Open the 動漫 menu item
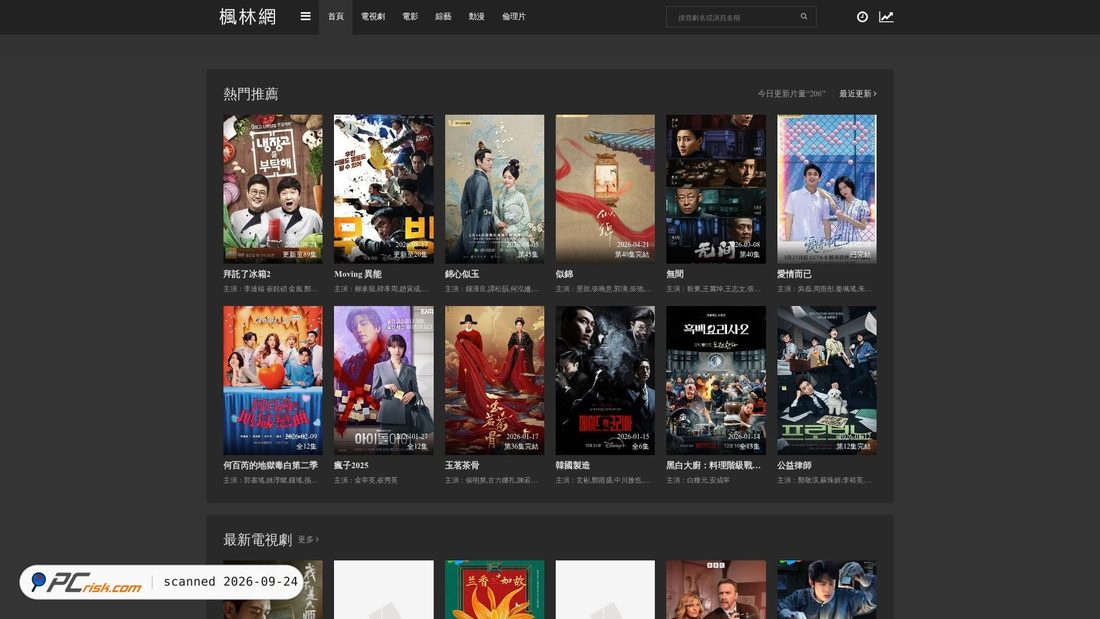 [x=477, y=17]
